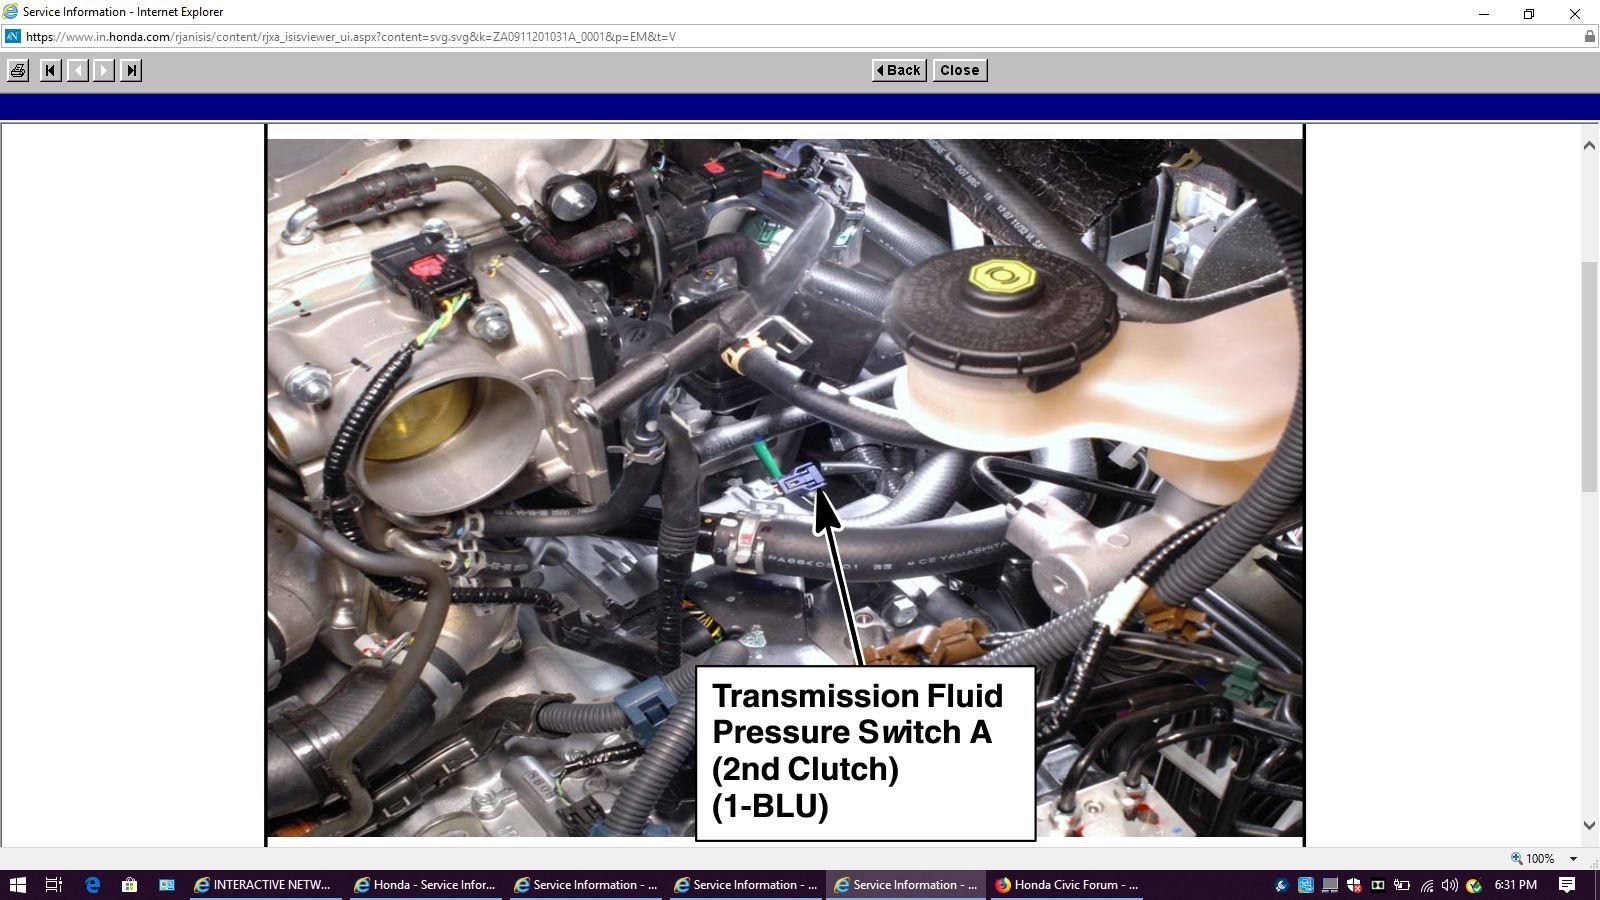
Task: Open the zoom level 100% dropdown arrow
Action: 1573,859
